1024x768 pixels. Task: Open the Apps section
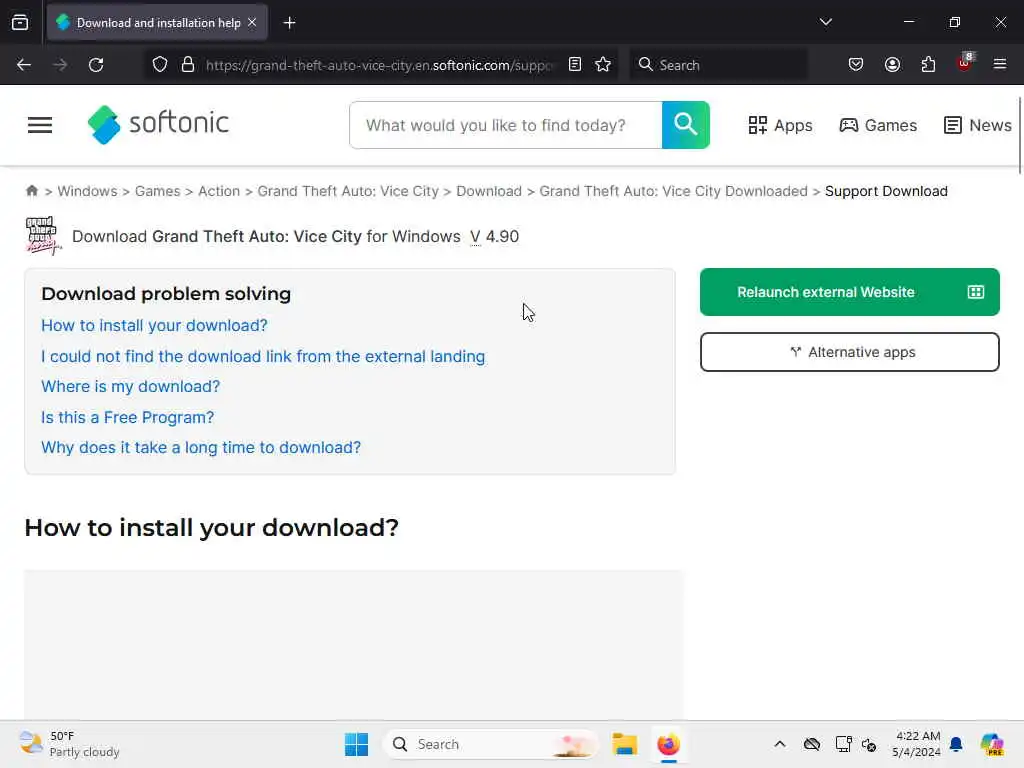(780, 125)
